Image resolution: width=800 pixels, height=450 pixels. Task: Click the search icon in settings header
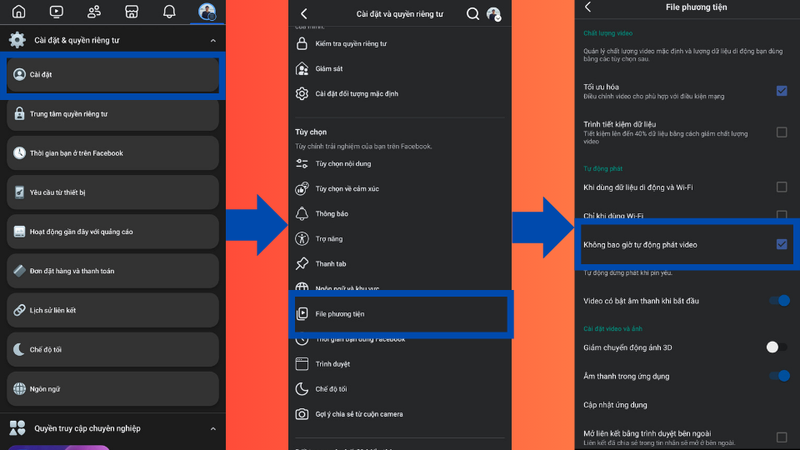(x=473, y=14)
